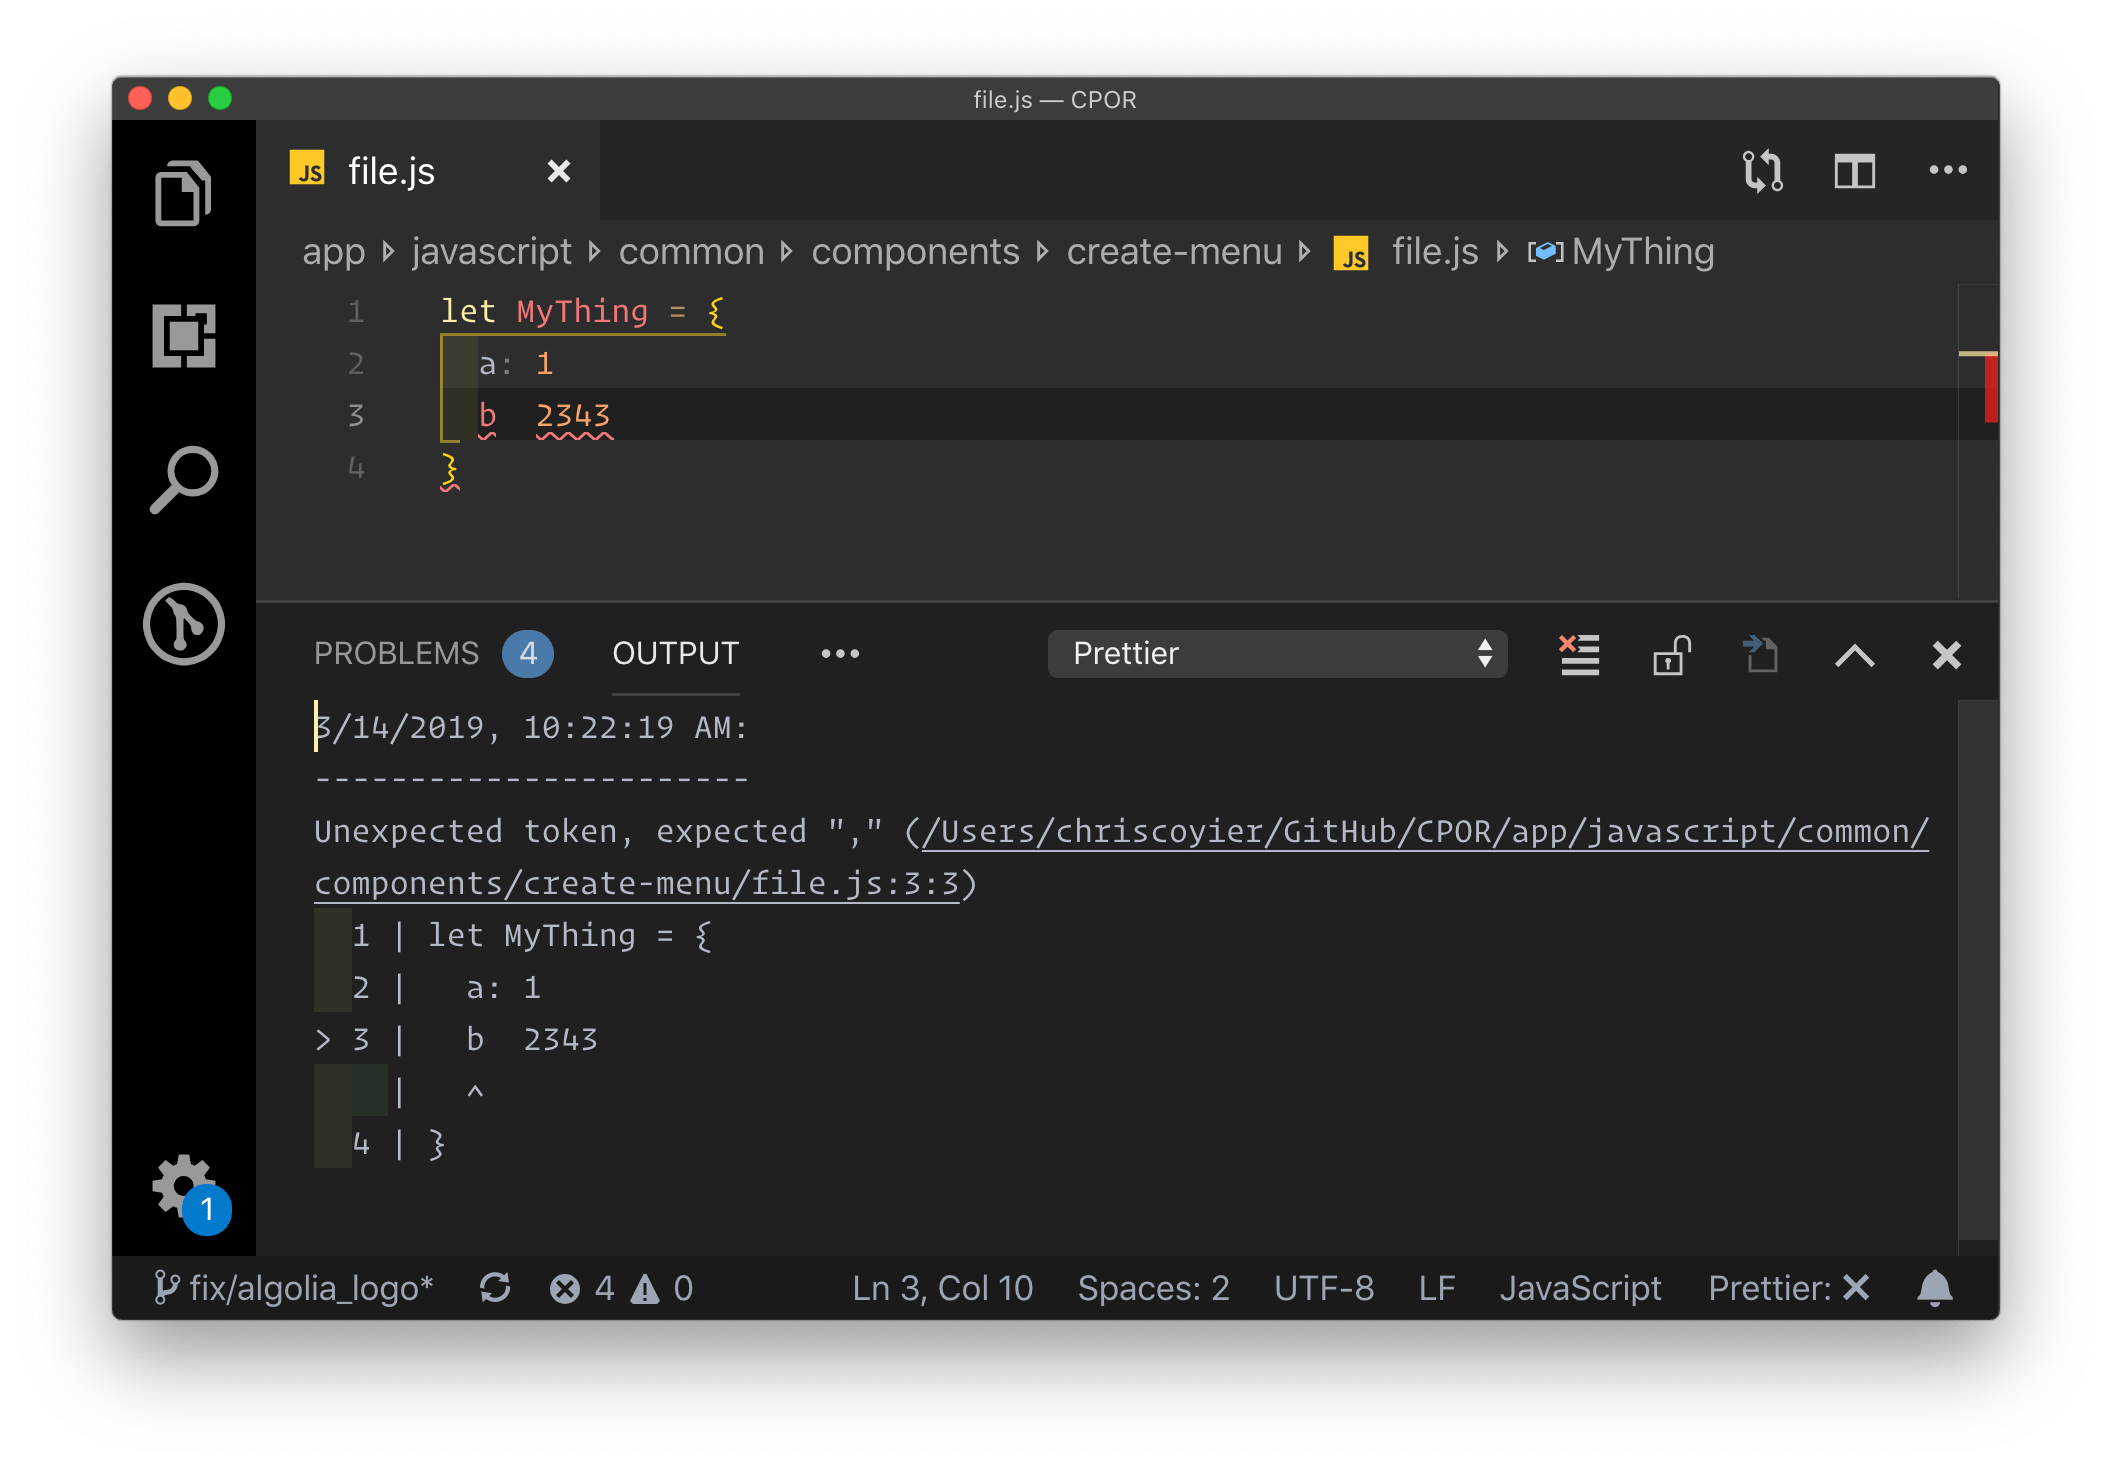Viewport: 2112px width, 1468px height.
Task: Click the square layout icon in activity bar
Action: (183, 336)
